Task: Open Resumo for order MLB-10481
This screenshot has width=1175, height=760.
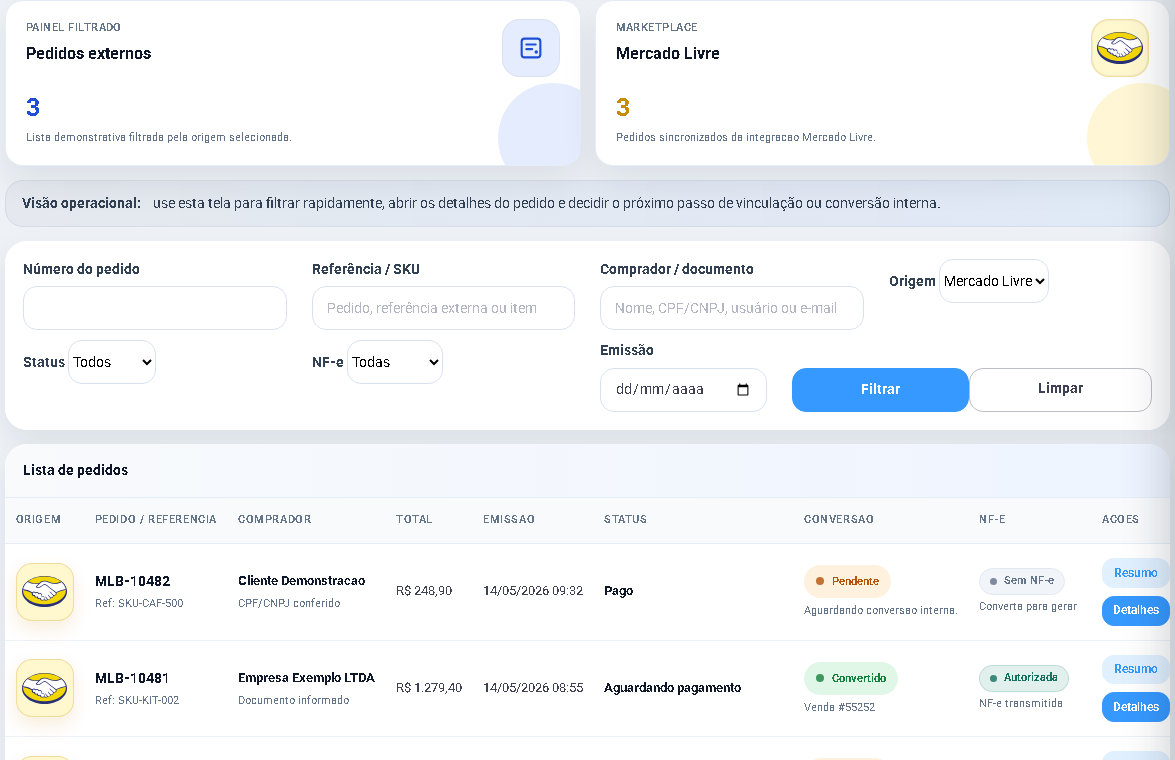Action: tap(1135, 669)
